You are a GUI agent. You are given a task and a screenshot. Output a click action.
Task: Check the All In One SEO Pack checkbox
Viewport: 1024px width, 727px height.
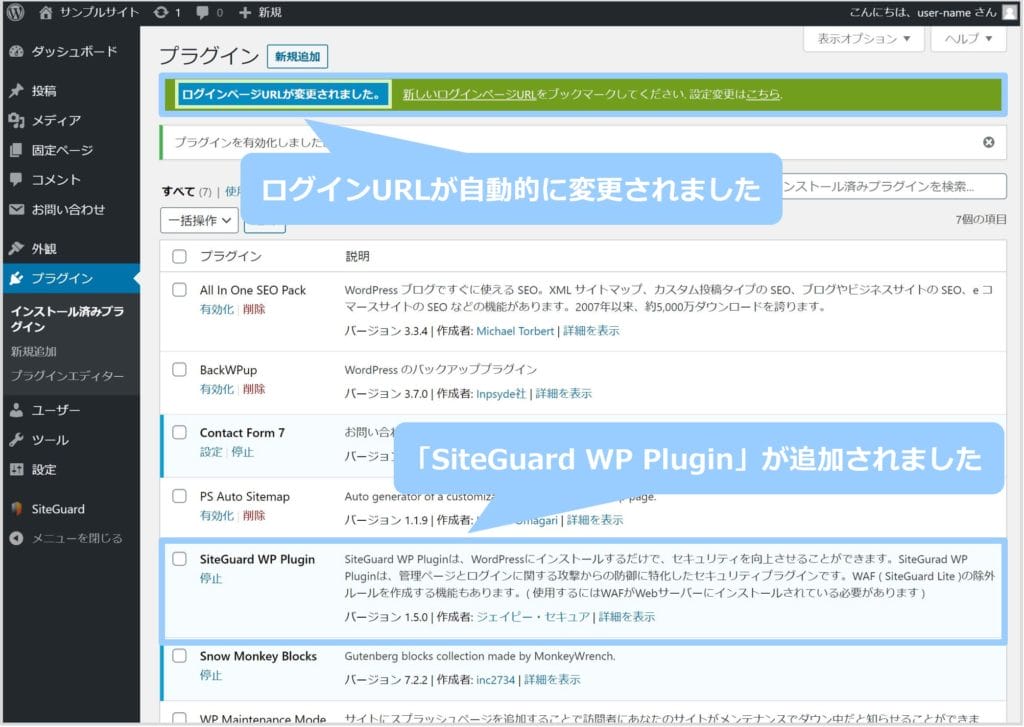[x=179, y=290]
